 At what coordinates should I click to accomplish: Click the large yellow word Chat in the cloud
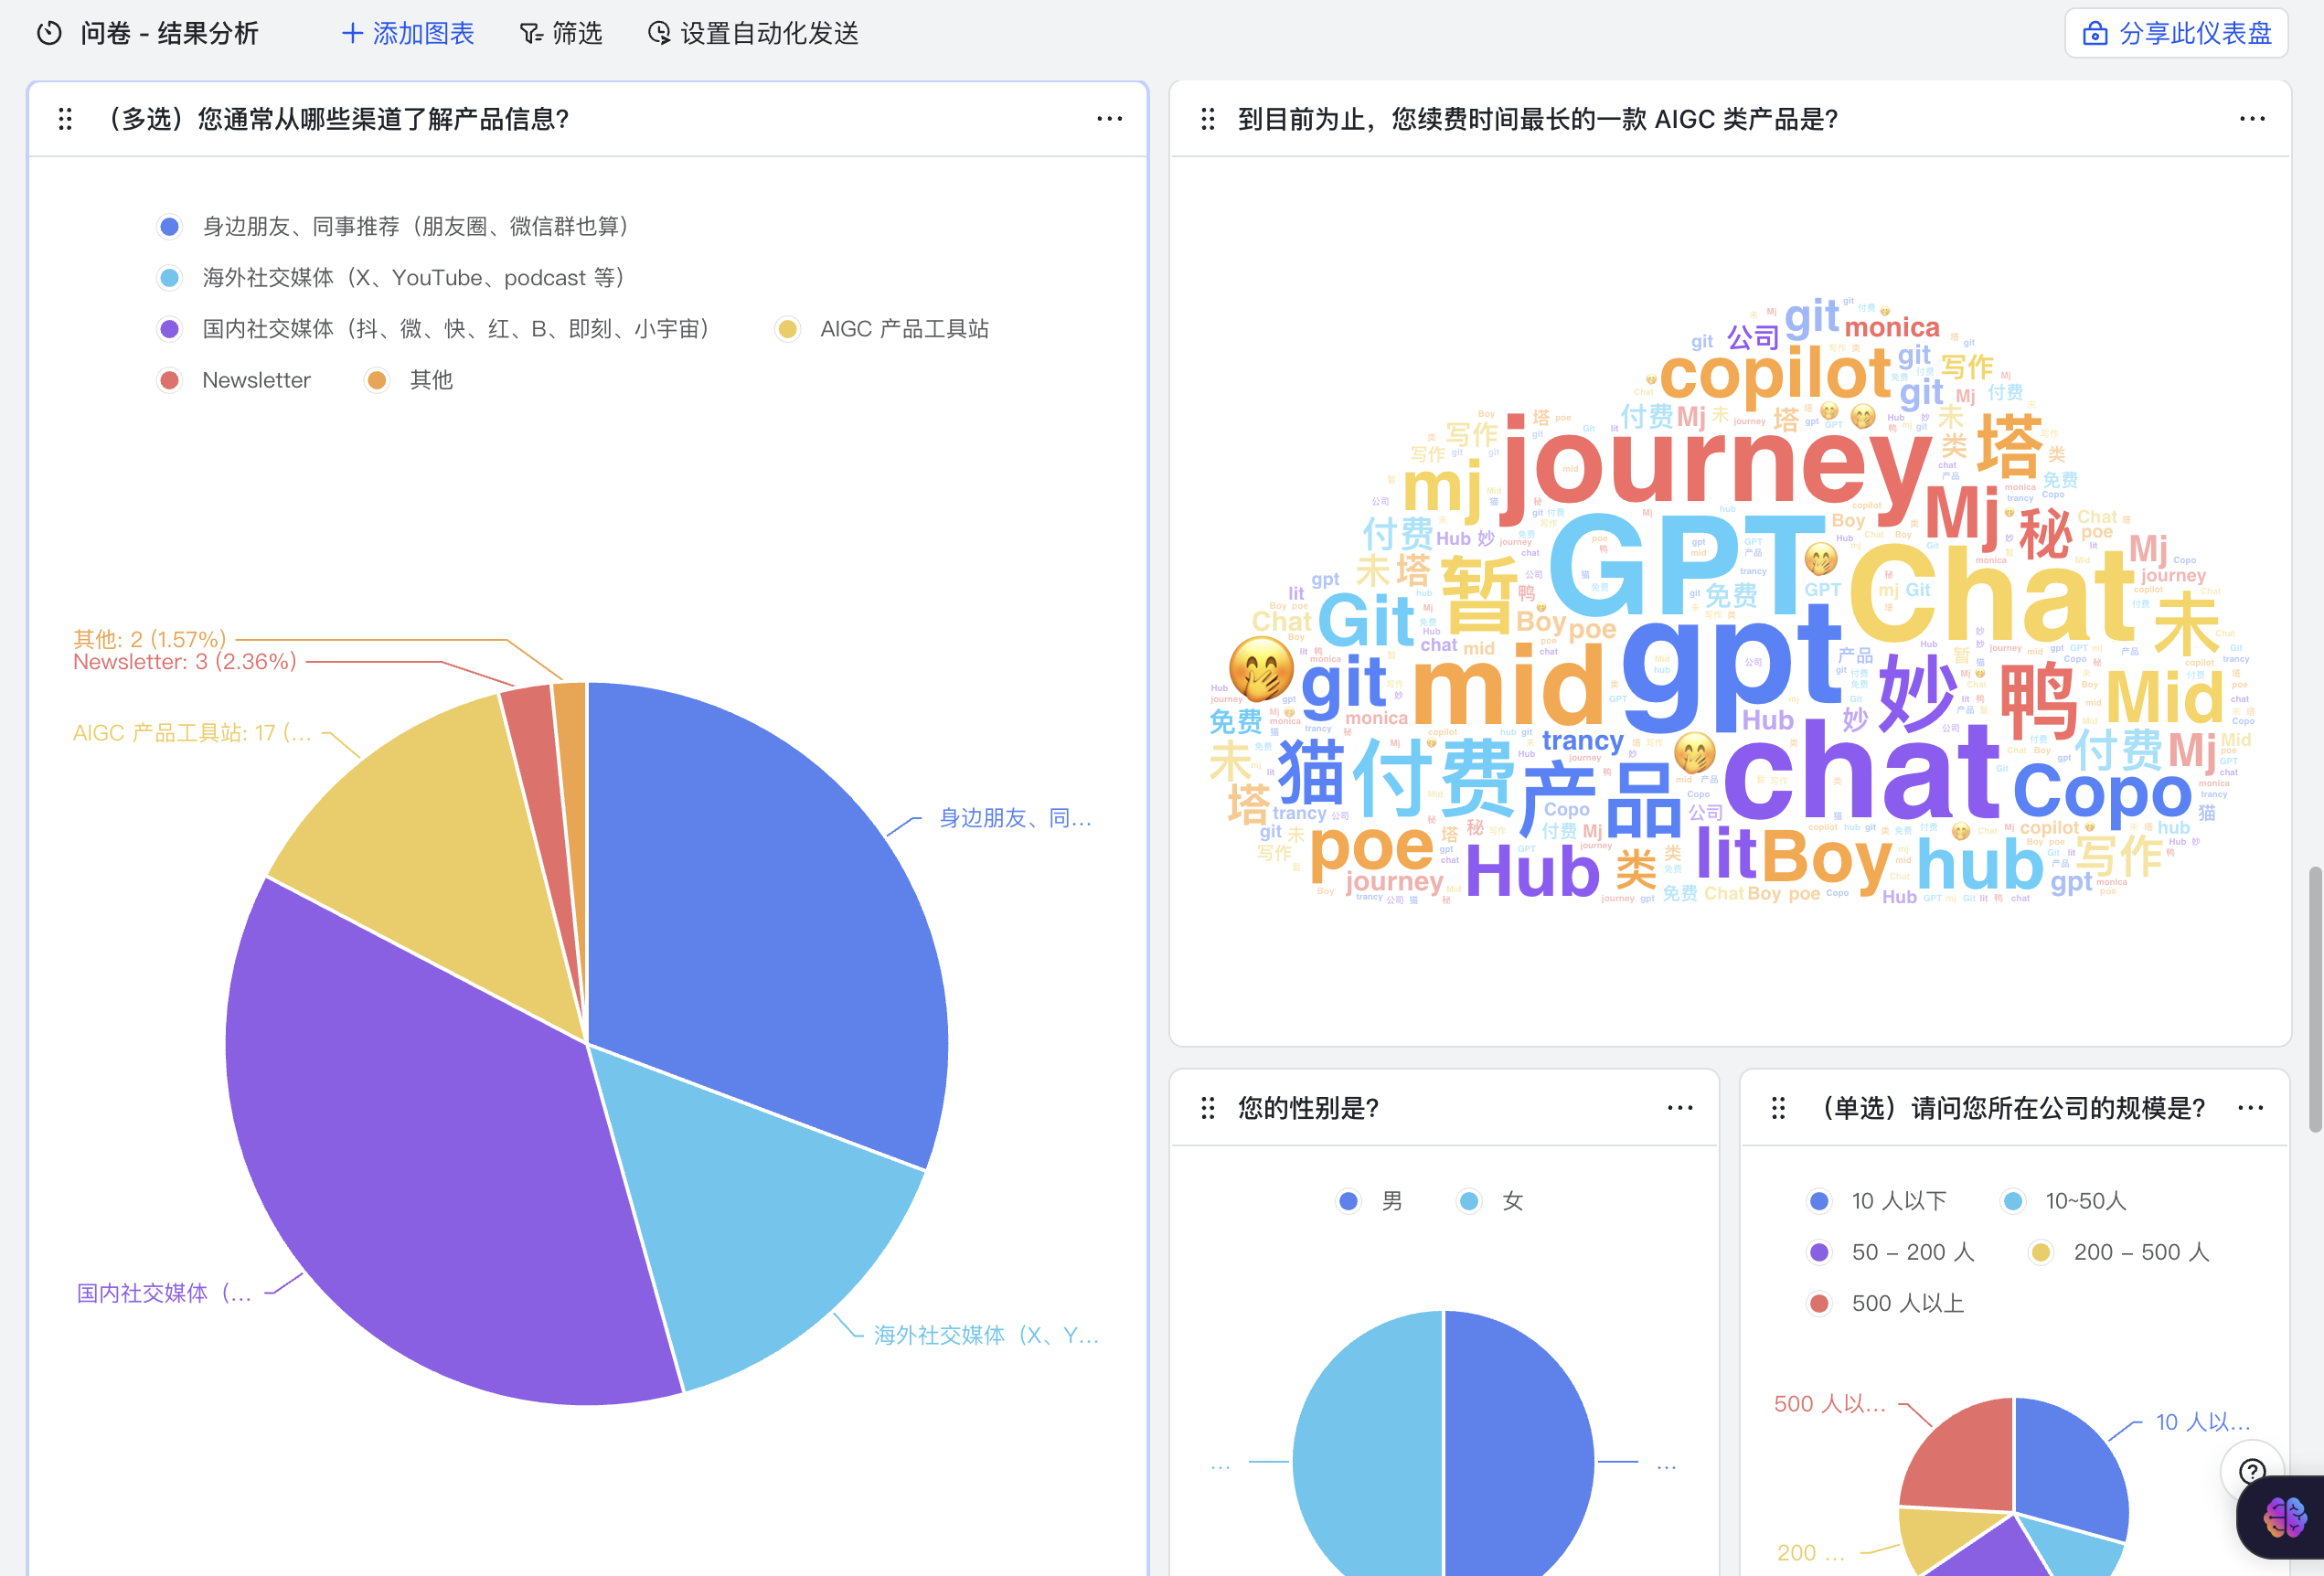1991,593
